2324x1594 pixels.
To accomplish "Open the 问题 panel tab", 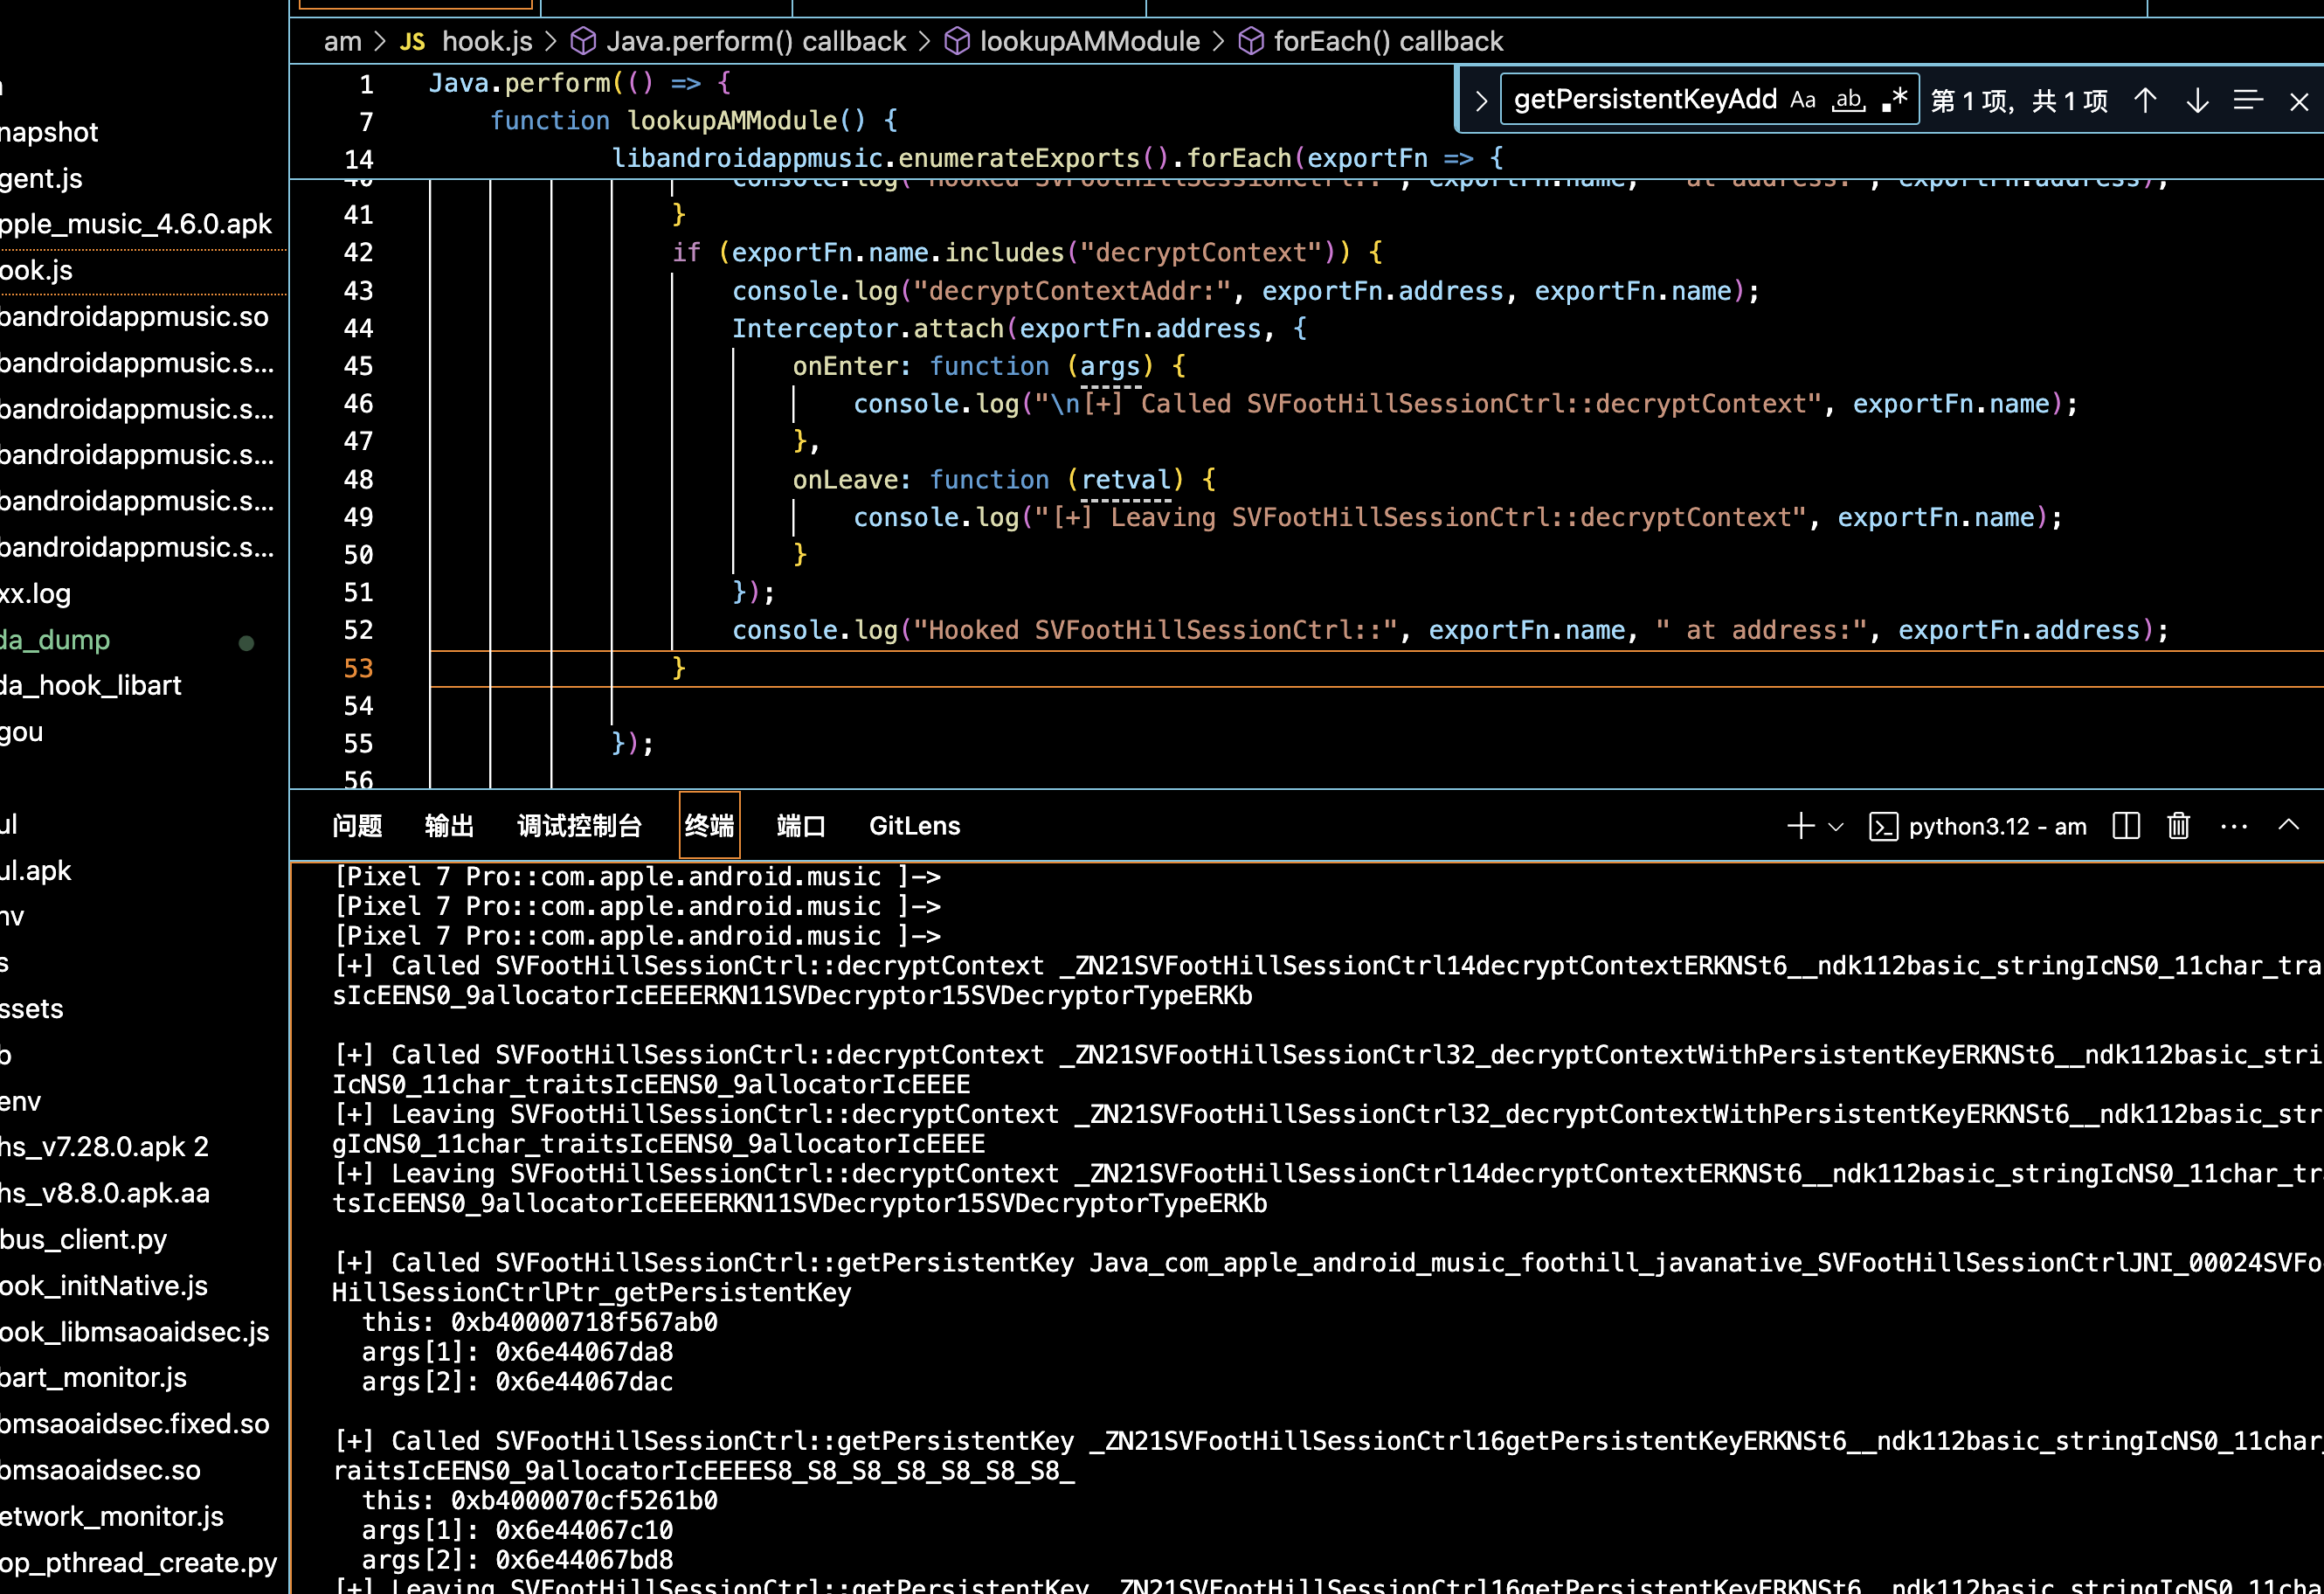I will coord(357,826).
